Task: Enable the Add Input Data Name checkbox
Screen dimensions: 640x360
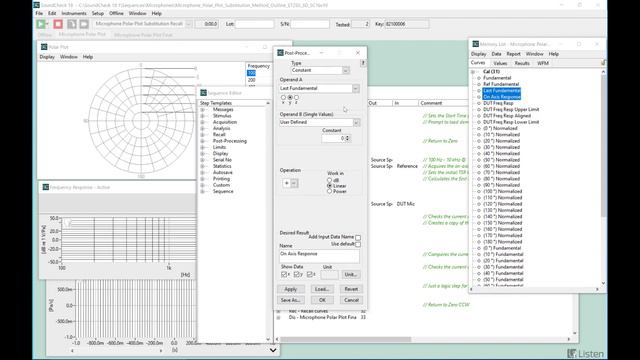Action: pyautogui.click(x=358, y=237)
